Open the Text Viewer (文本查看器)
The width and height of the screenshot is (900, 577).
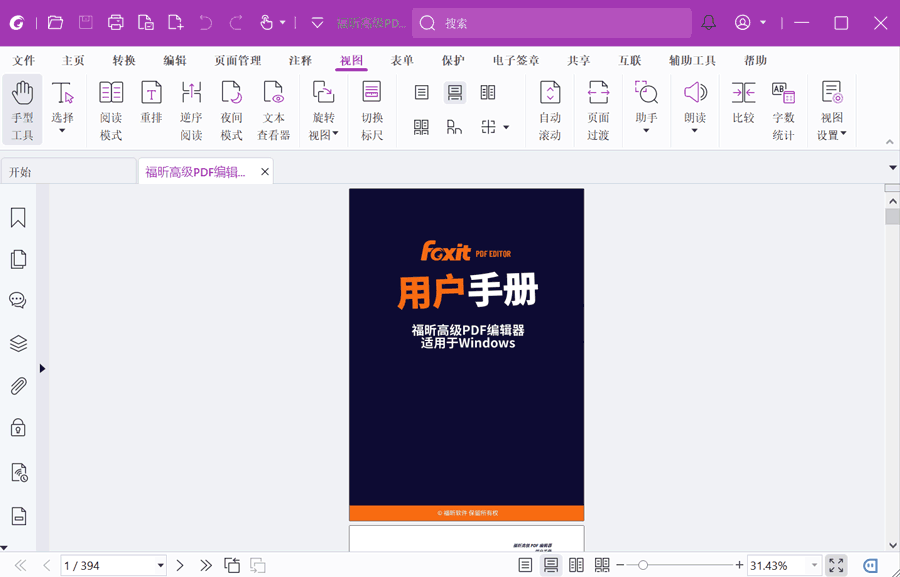[x=273, y=110]
